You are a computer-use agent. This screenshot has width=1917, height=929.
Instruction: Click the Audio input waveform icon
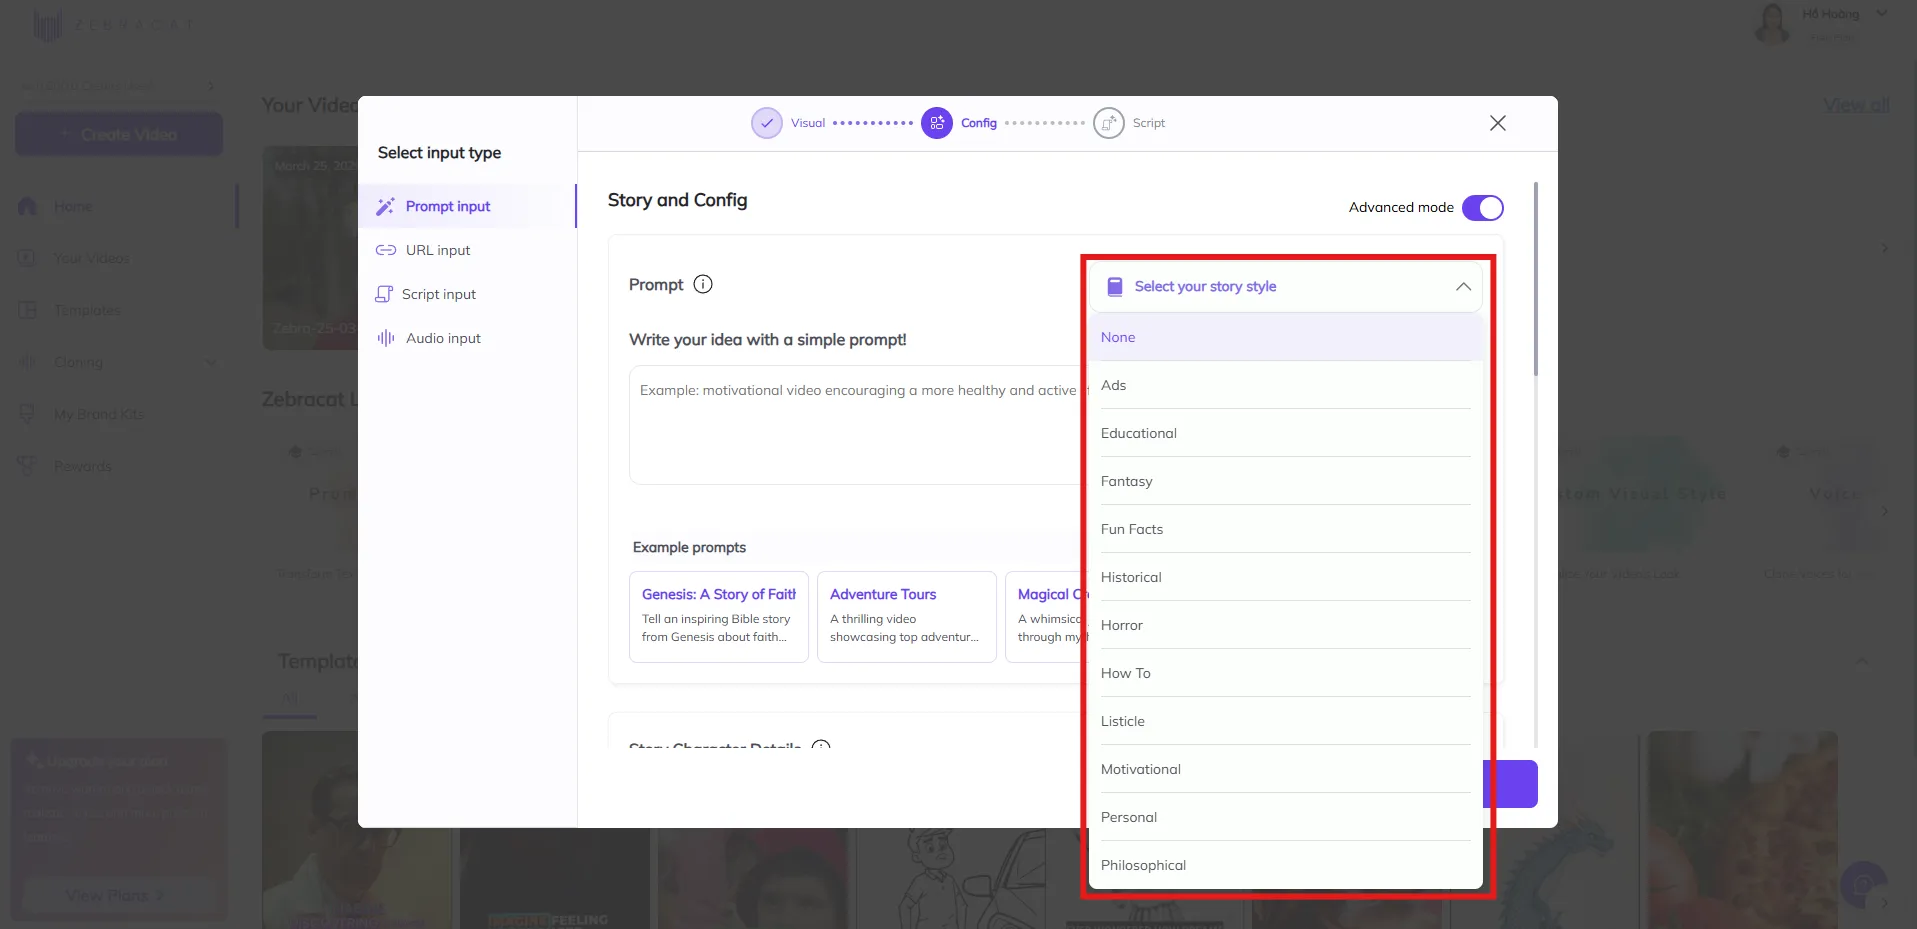(385, 338)
